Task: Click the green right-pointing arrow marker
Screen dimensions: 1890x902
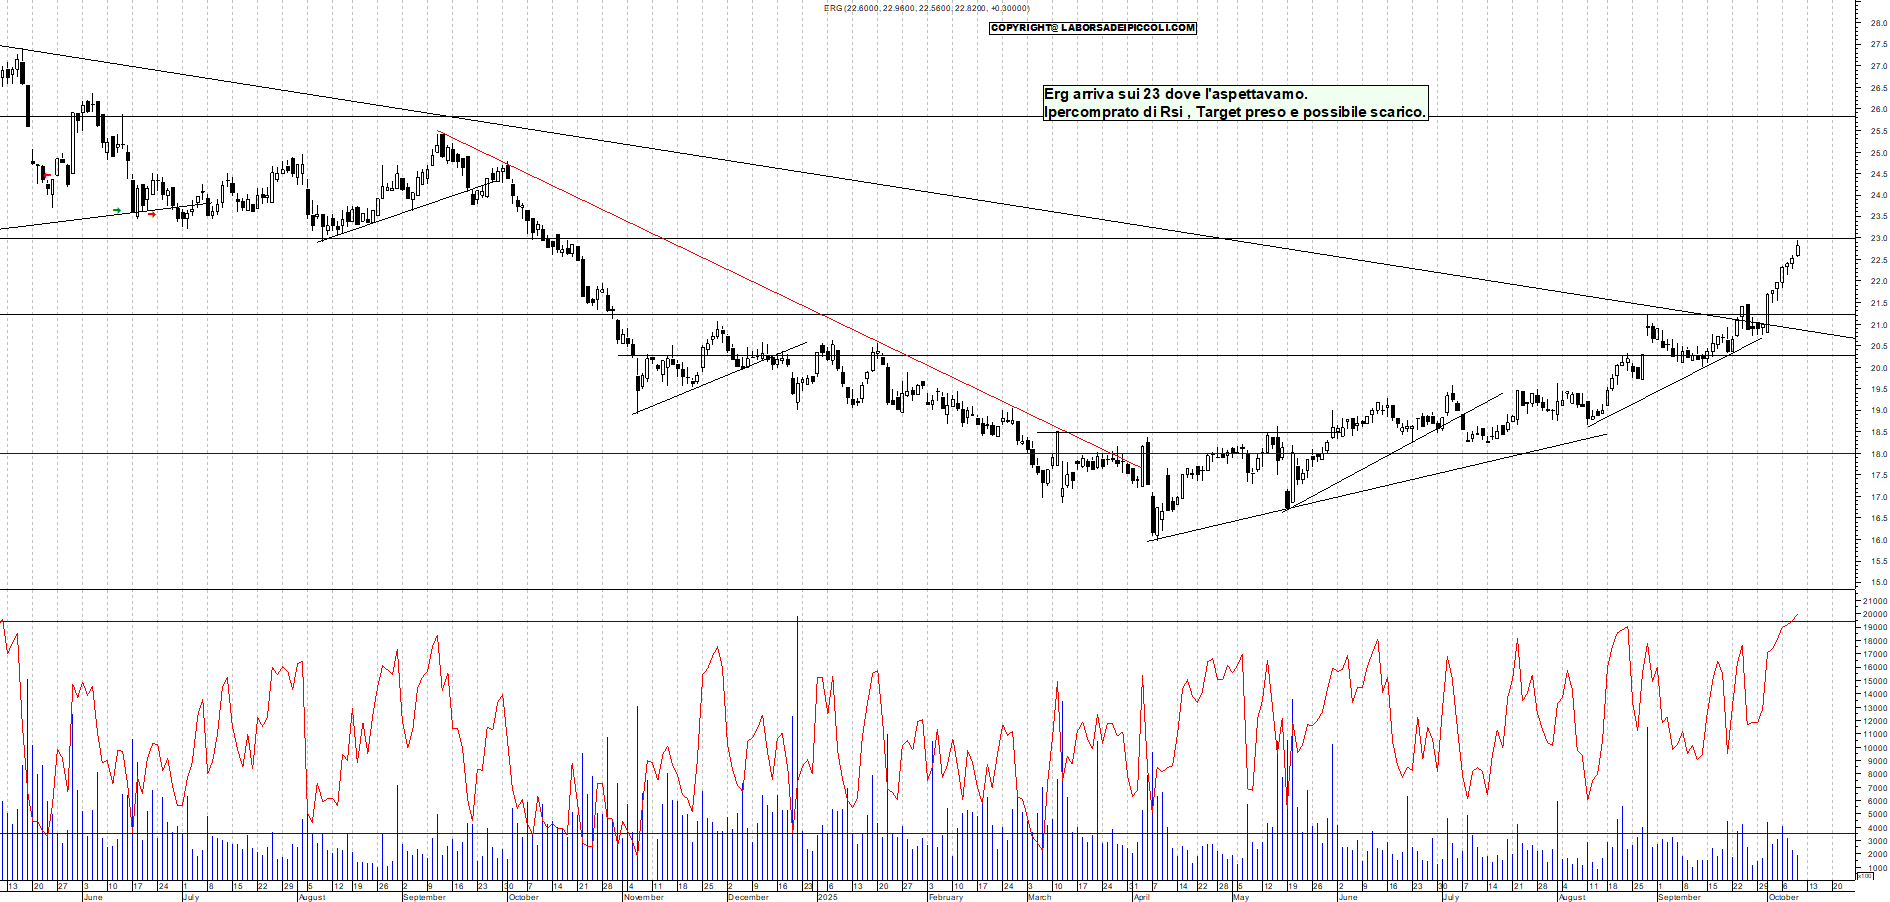Action: click(x=117, y=210)
